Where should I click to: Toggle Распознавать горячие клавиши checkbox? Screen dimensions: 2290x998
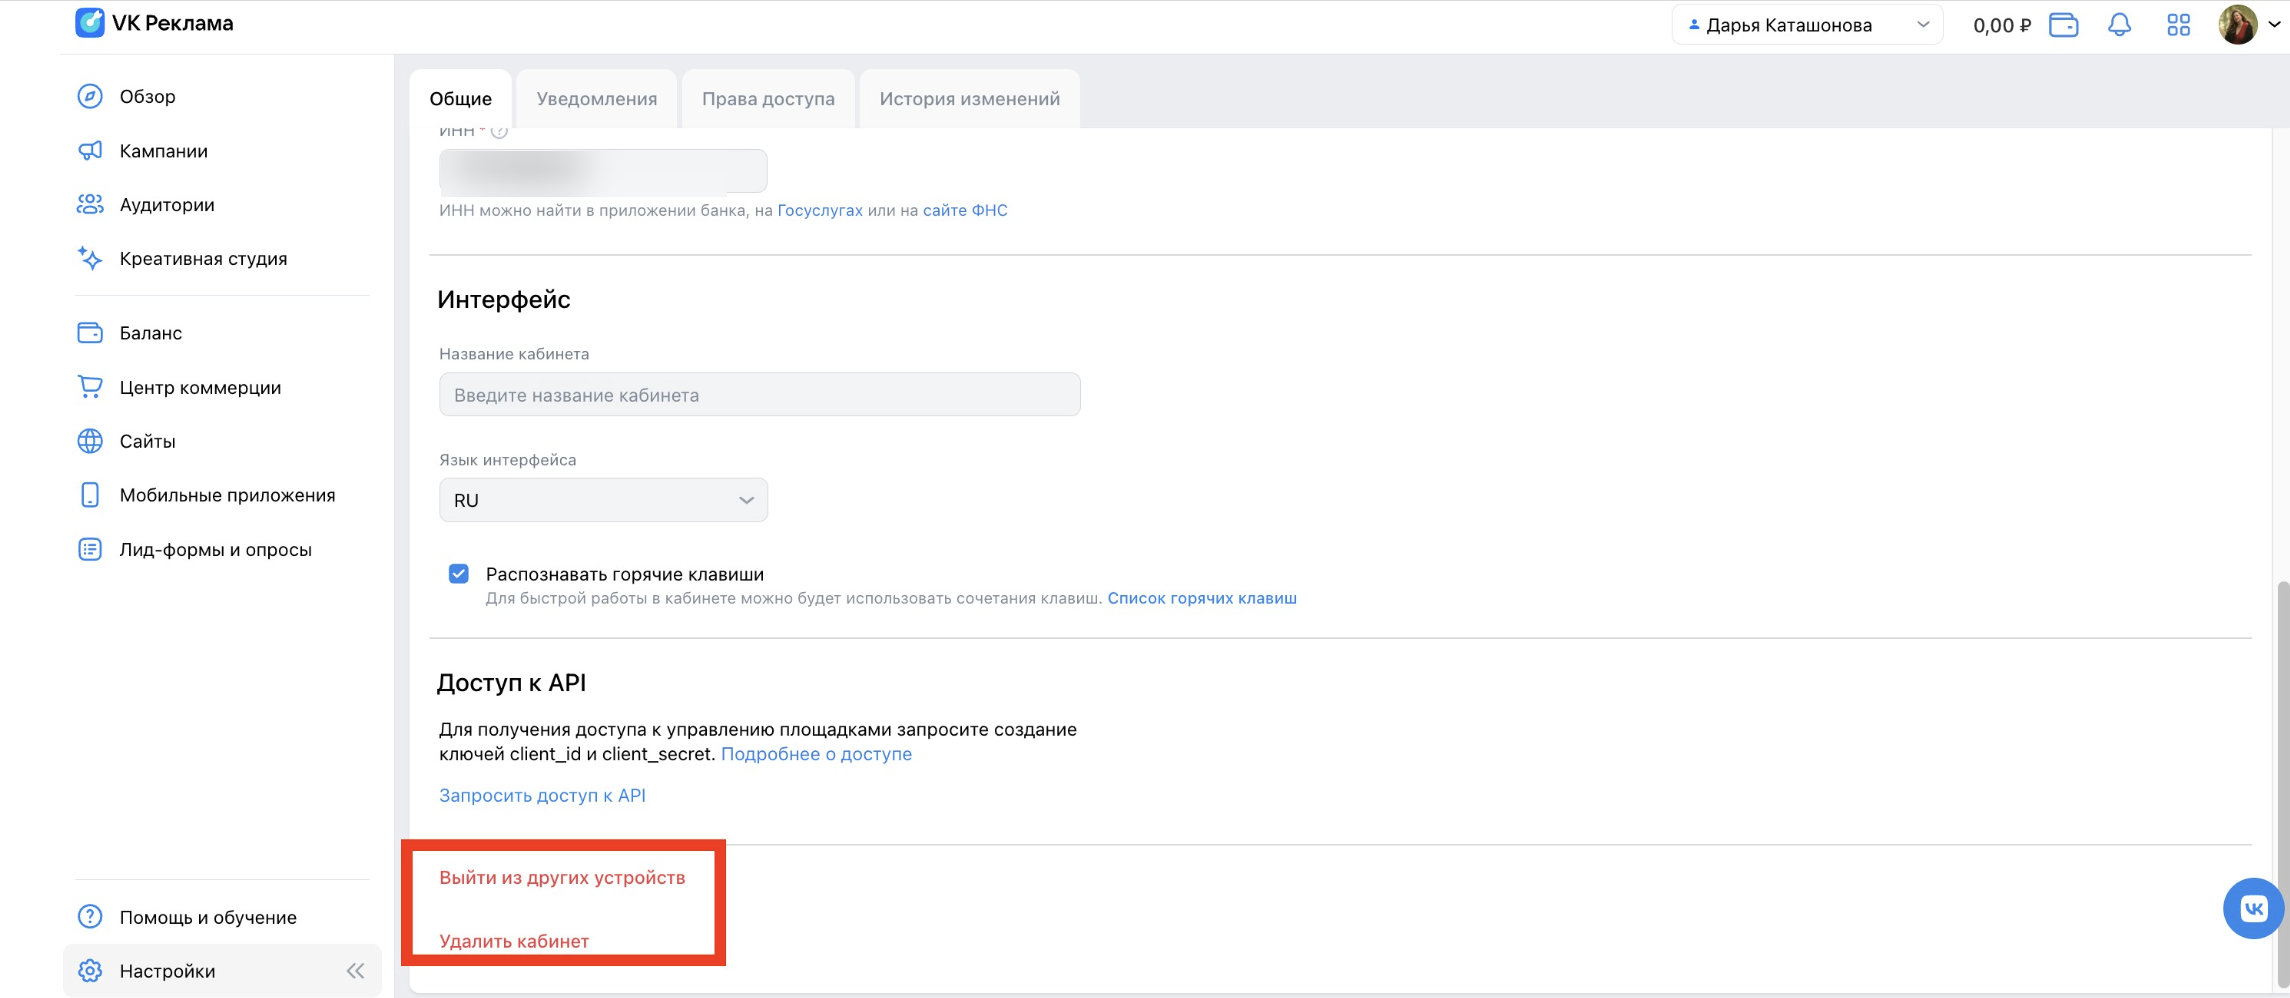point(458,574)
